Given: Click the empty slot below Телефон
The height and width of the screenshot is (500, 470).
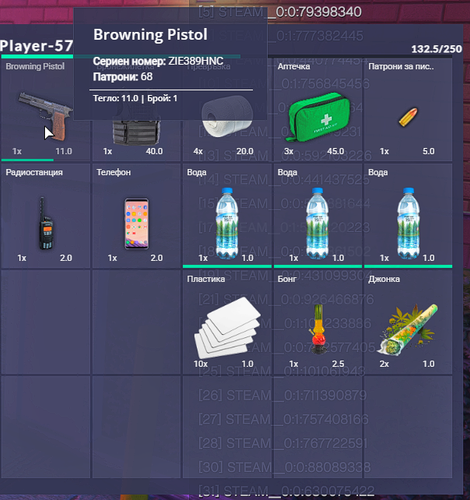Looking at the screenshot, I should coord(136,322).
